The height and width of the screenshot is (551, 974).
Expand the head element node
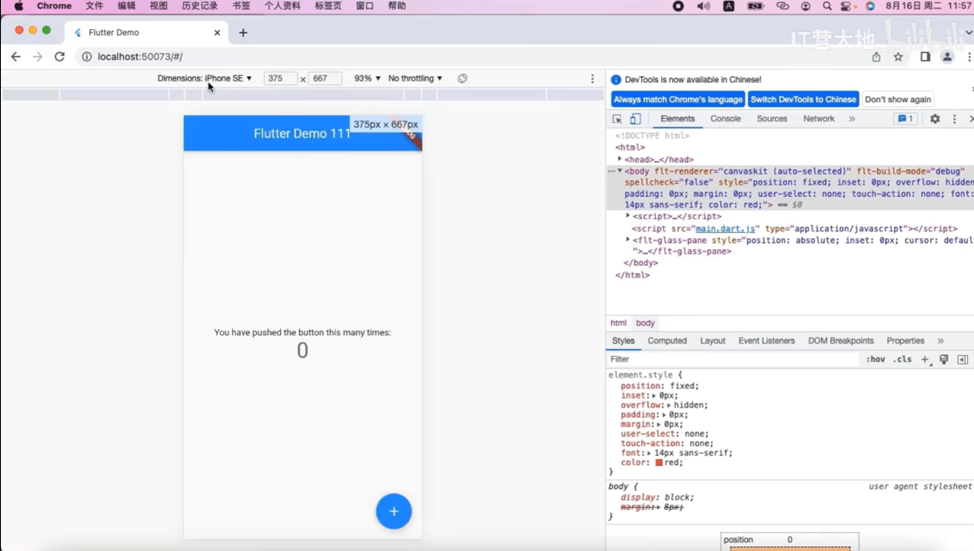620,159
